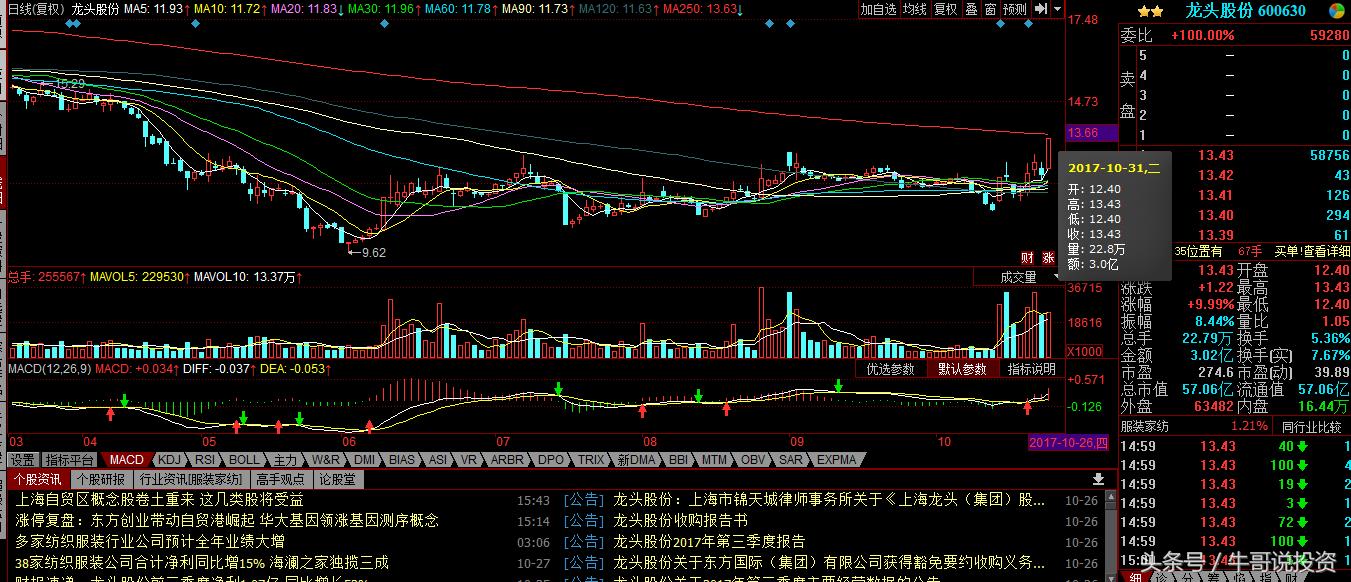
Task: Click the colorful pie chart icon beside 龙头股份
Action: pyautogui.click(x=1337, y=10)
